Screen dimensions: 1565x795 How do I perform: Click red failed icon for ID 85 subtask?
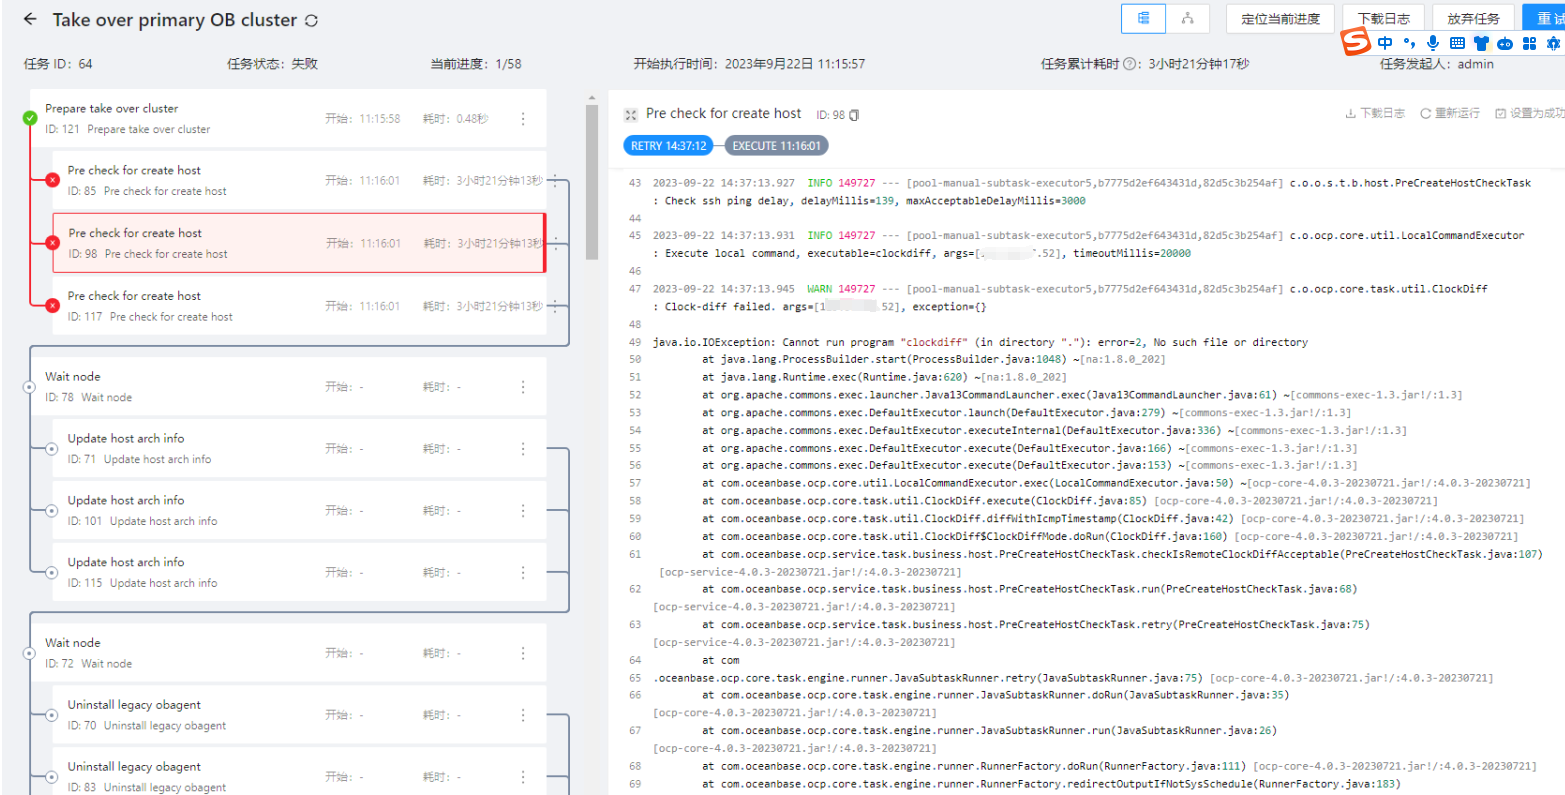52,180
